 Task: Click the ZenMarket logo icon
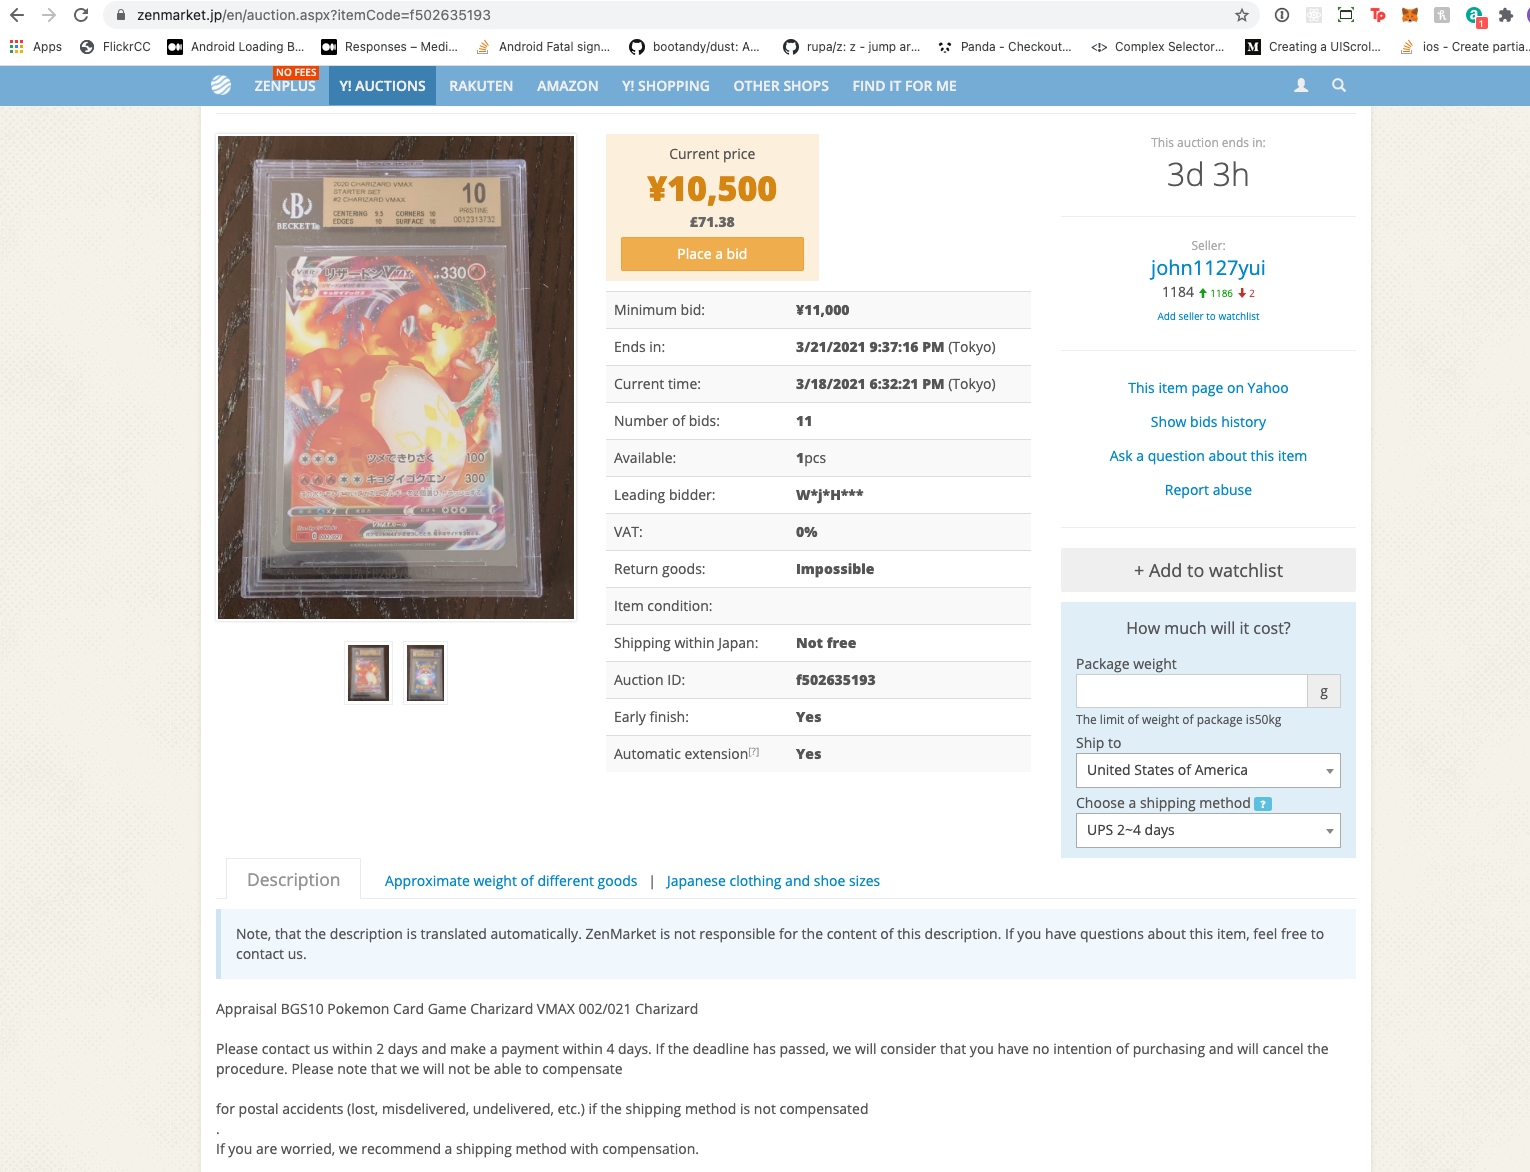click(221, 86)
